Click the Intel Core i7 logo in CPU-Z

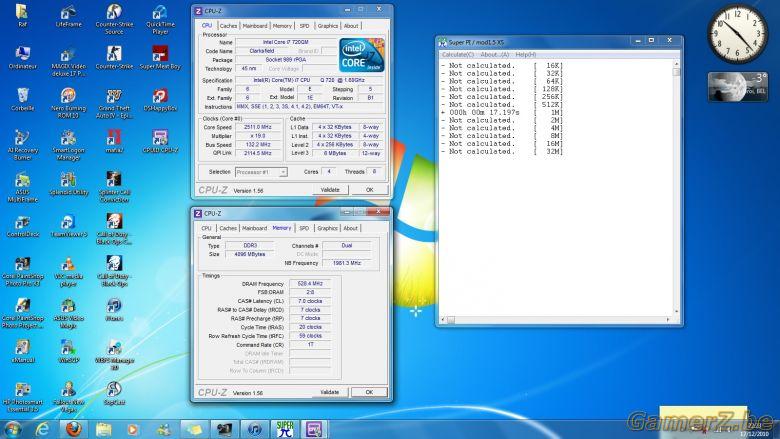pos(362,55)
